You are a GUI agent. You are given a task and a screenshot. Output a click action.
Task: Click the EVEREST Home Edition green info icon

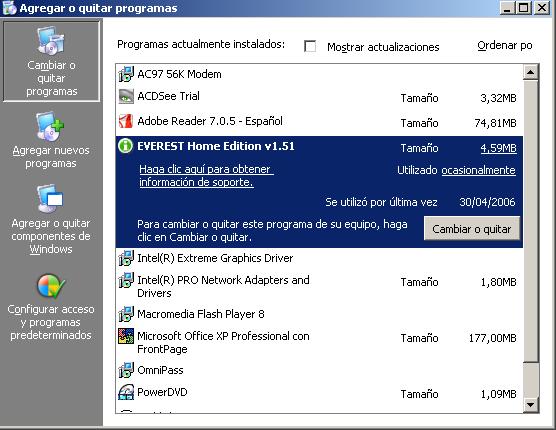[x=126, y=146]
